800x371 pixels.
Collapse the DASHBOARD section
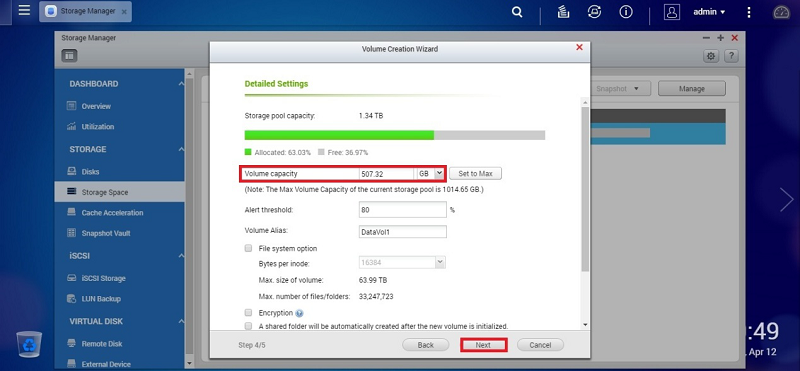(181, 84)
